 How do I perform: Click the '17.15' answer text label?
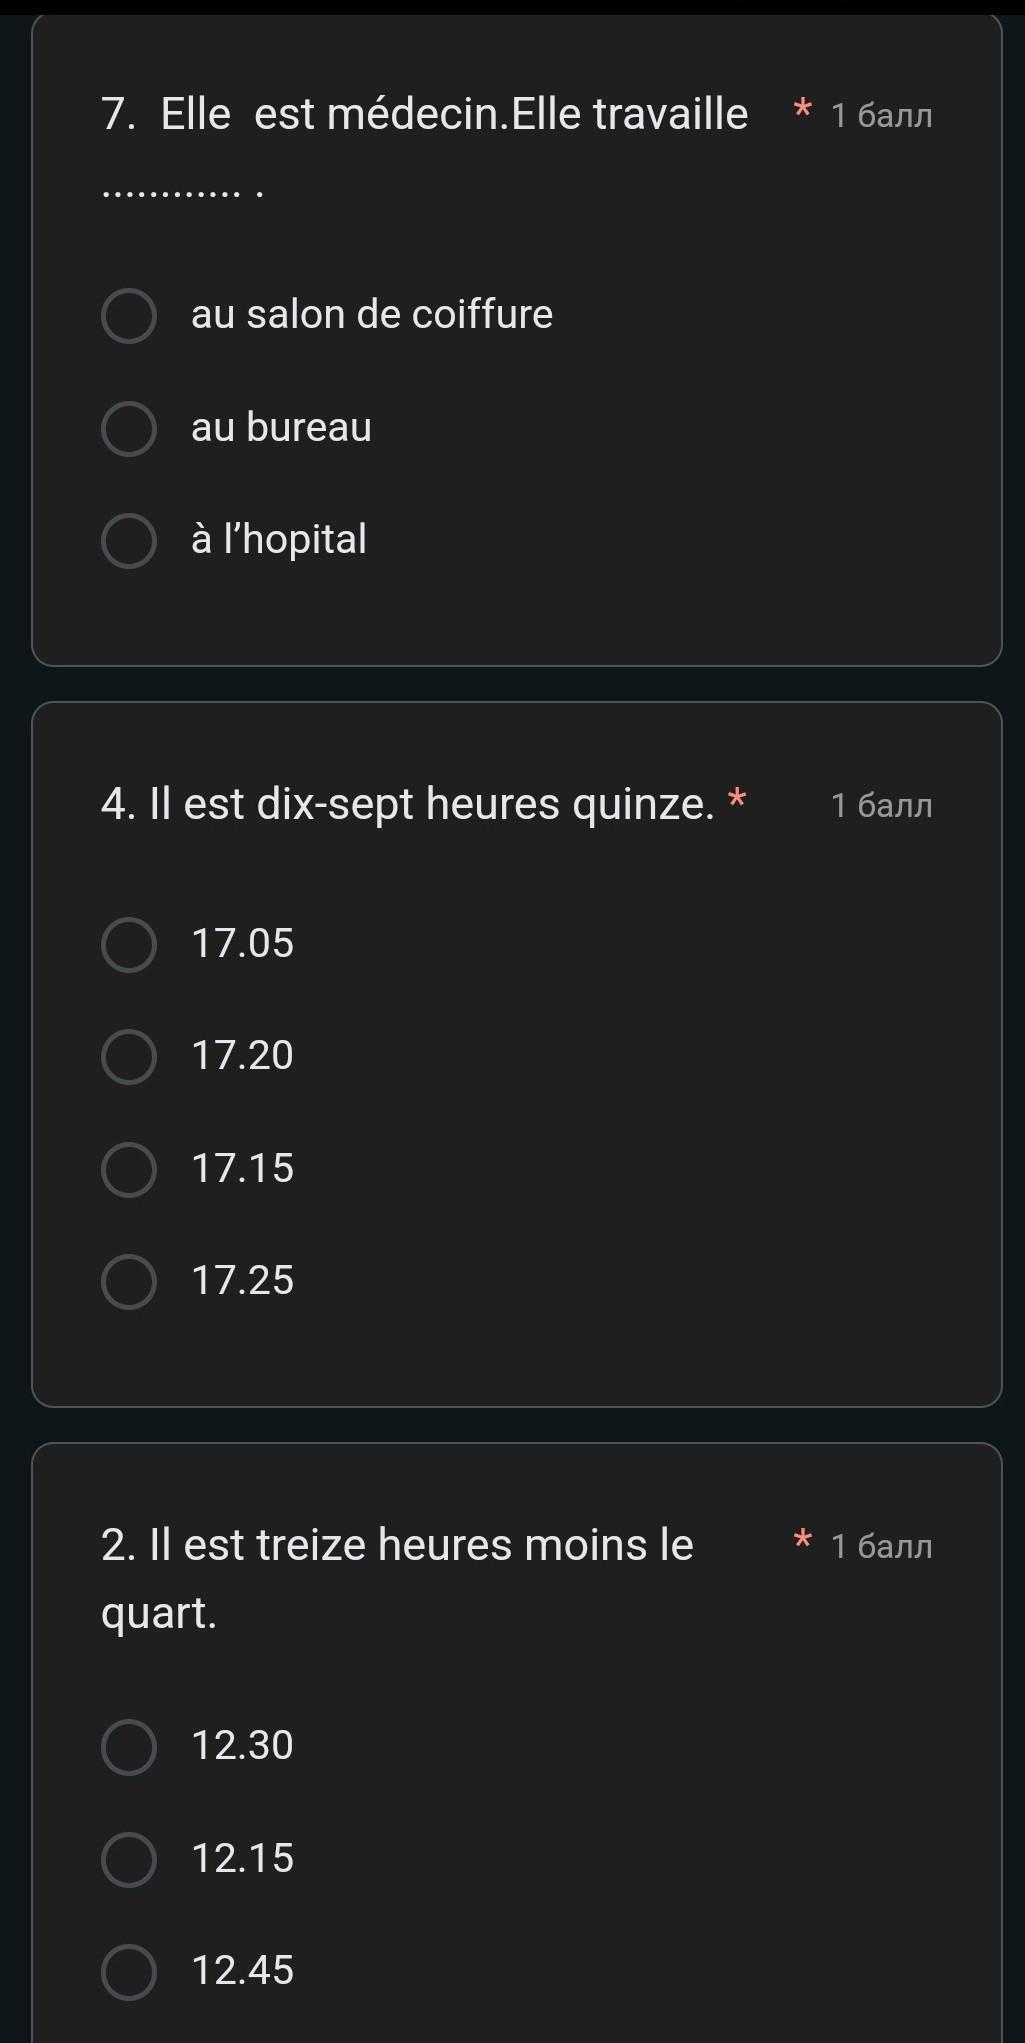click(242, 1169)
